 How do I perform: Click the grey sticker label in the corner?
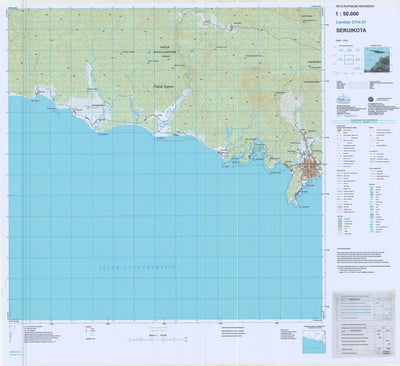coord(363,324)
